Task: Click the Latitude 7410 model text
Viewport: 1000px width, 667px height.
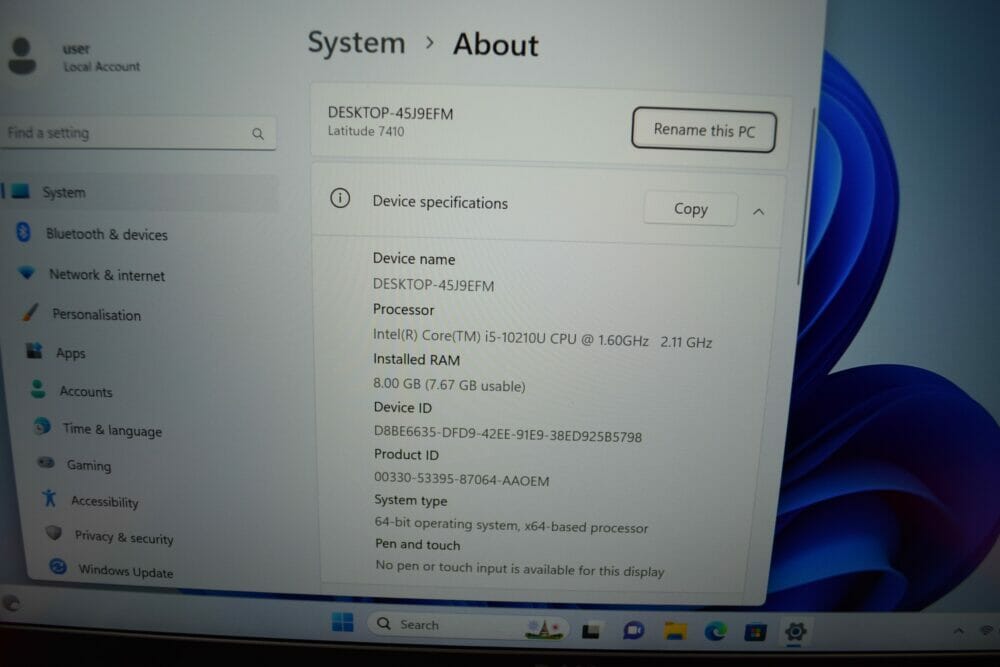Action: [x=366, y=131]
